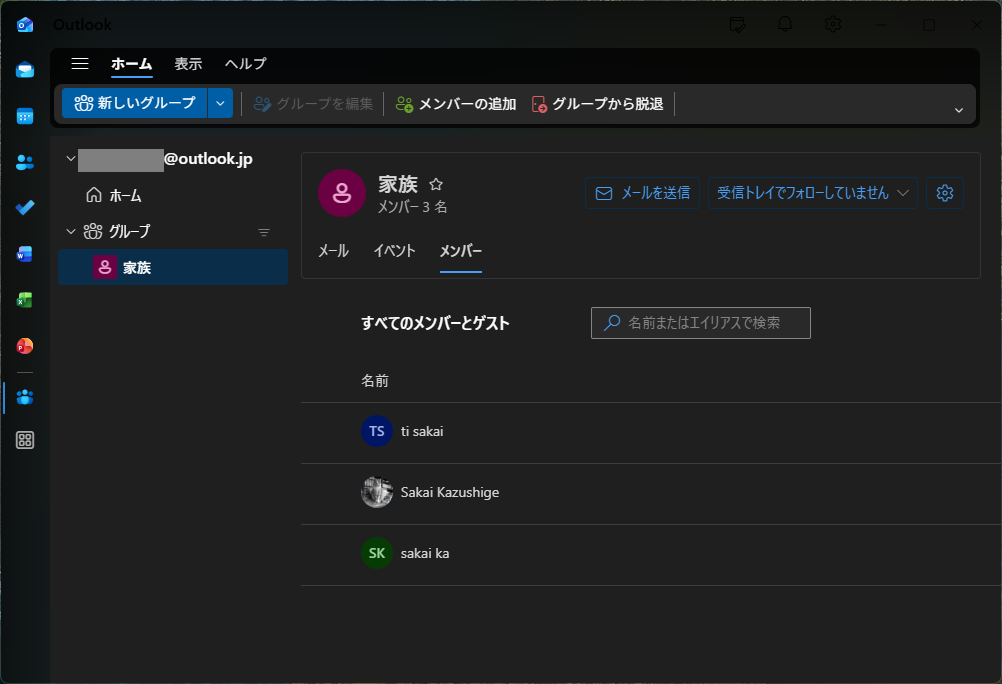
Task: Click the filter icon next to グループ
Action: tap(264, 232)
